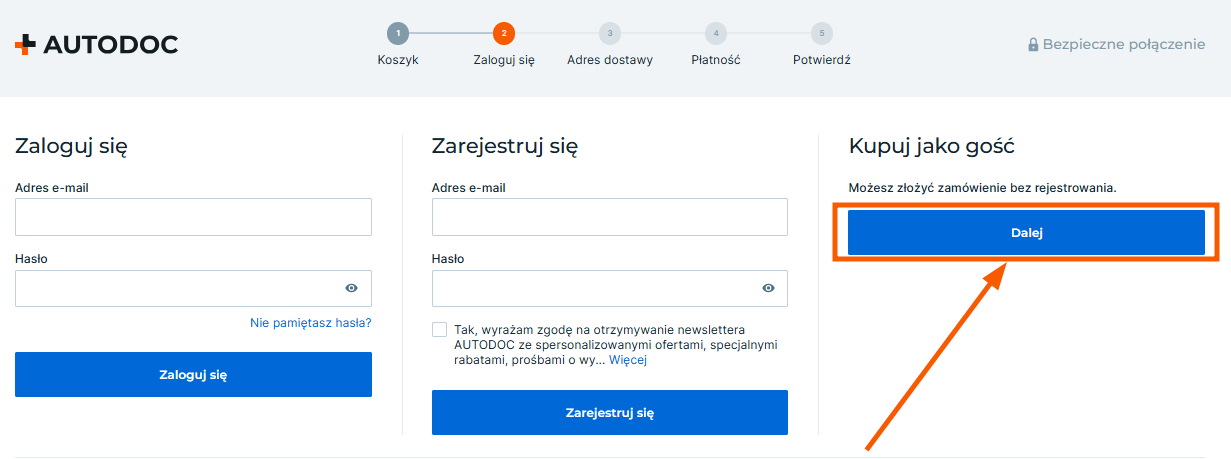The image size is (1231, 459).
Task: Click the AUTODOC logo
Action: [96, 44]
